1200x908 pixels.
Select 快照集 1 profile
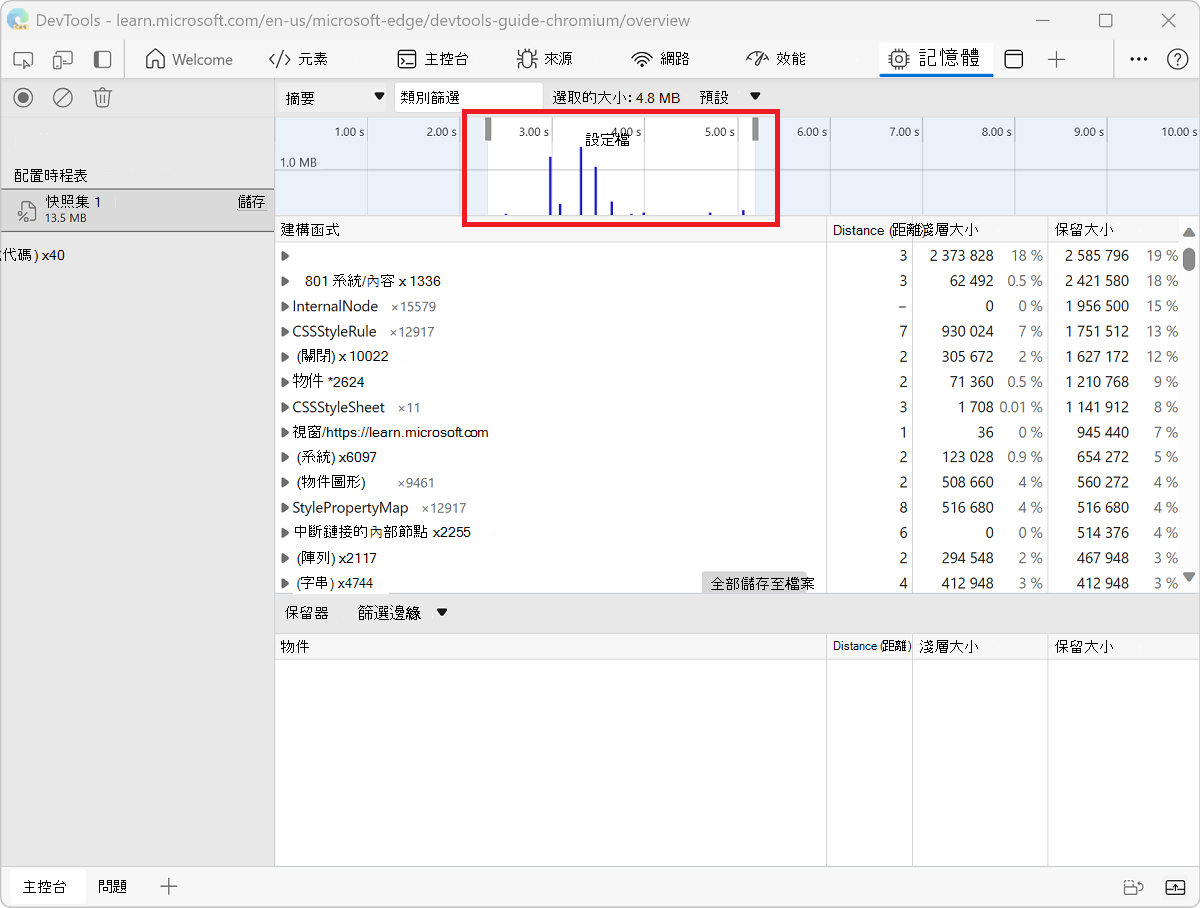tap(137, 209)
